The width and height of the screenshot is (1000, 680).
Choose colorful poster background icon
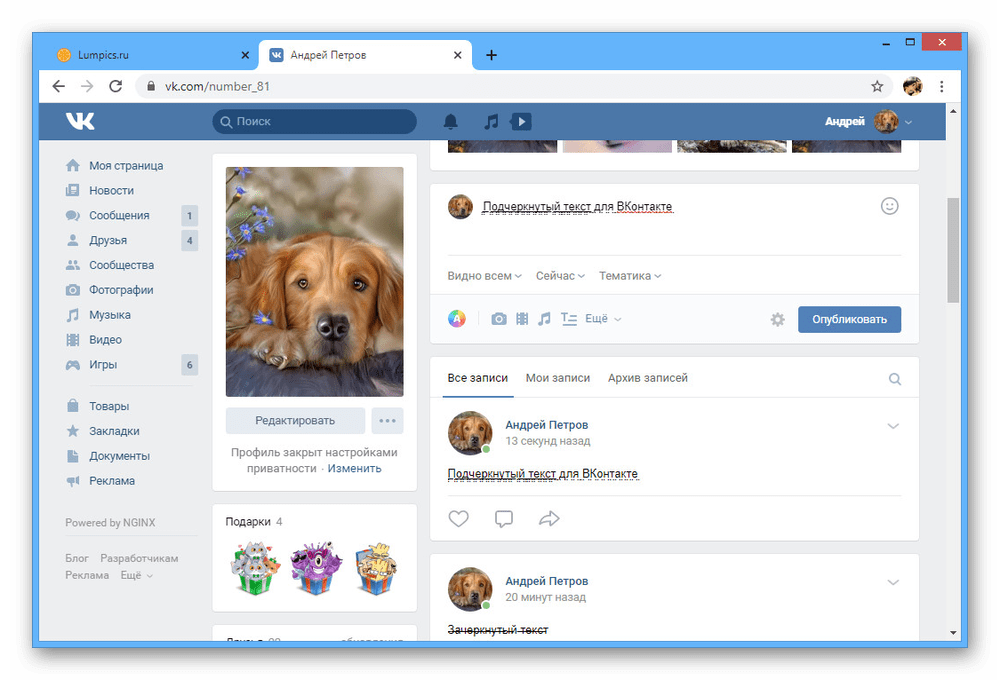(x=457, y=318)
